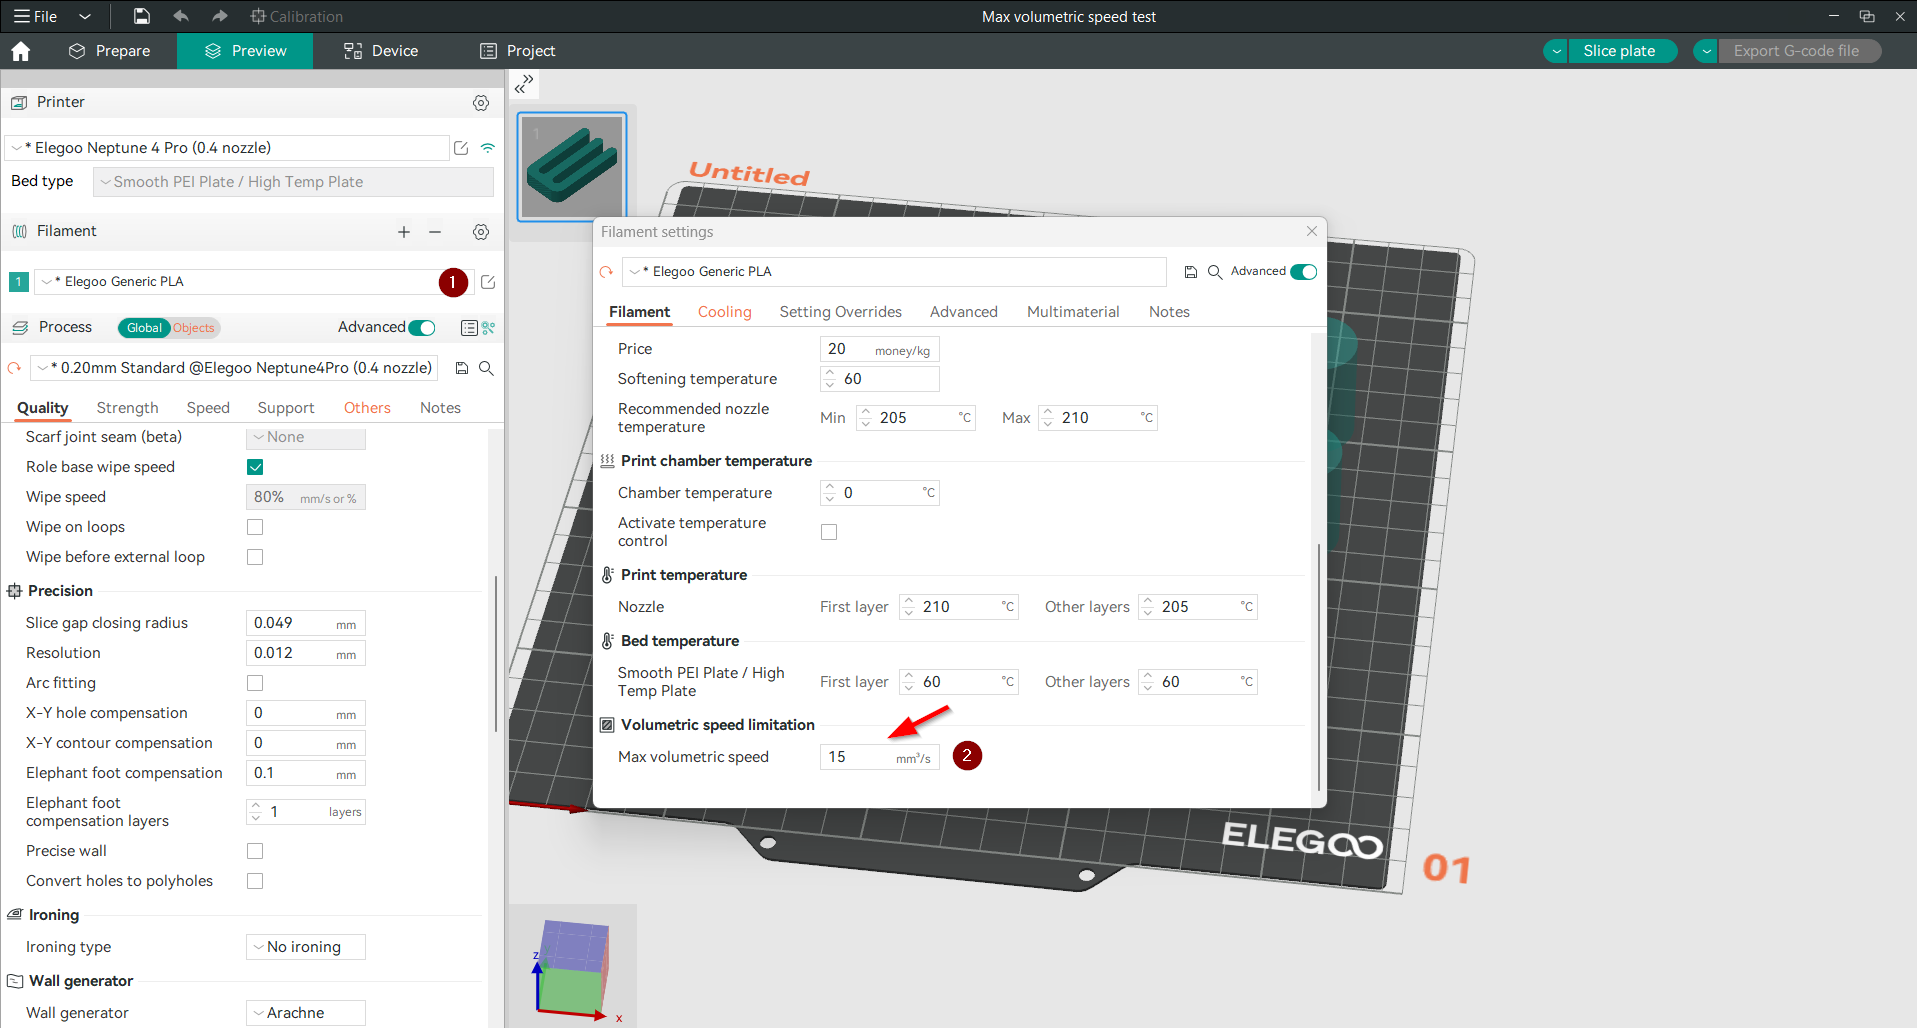This screenshot has height=1028, width=1917.
Task: Reset filament preset changes in dialog
Action: click(x=606, y=272)
